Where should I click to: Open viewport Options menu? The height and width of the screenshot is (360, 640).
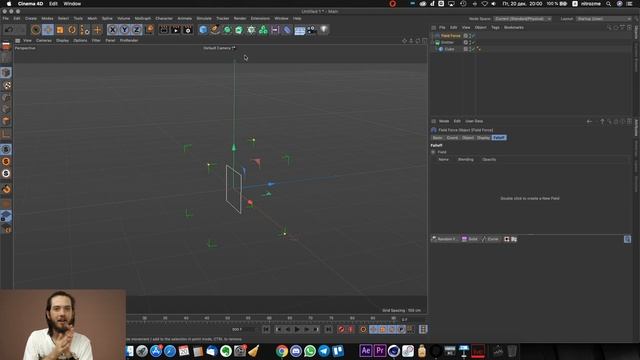click(x=80, y=40)
